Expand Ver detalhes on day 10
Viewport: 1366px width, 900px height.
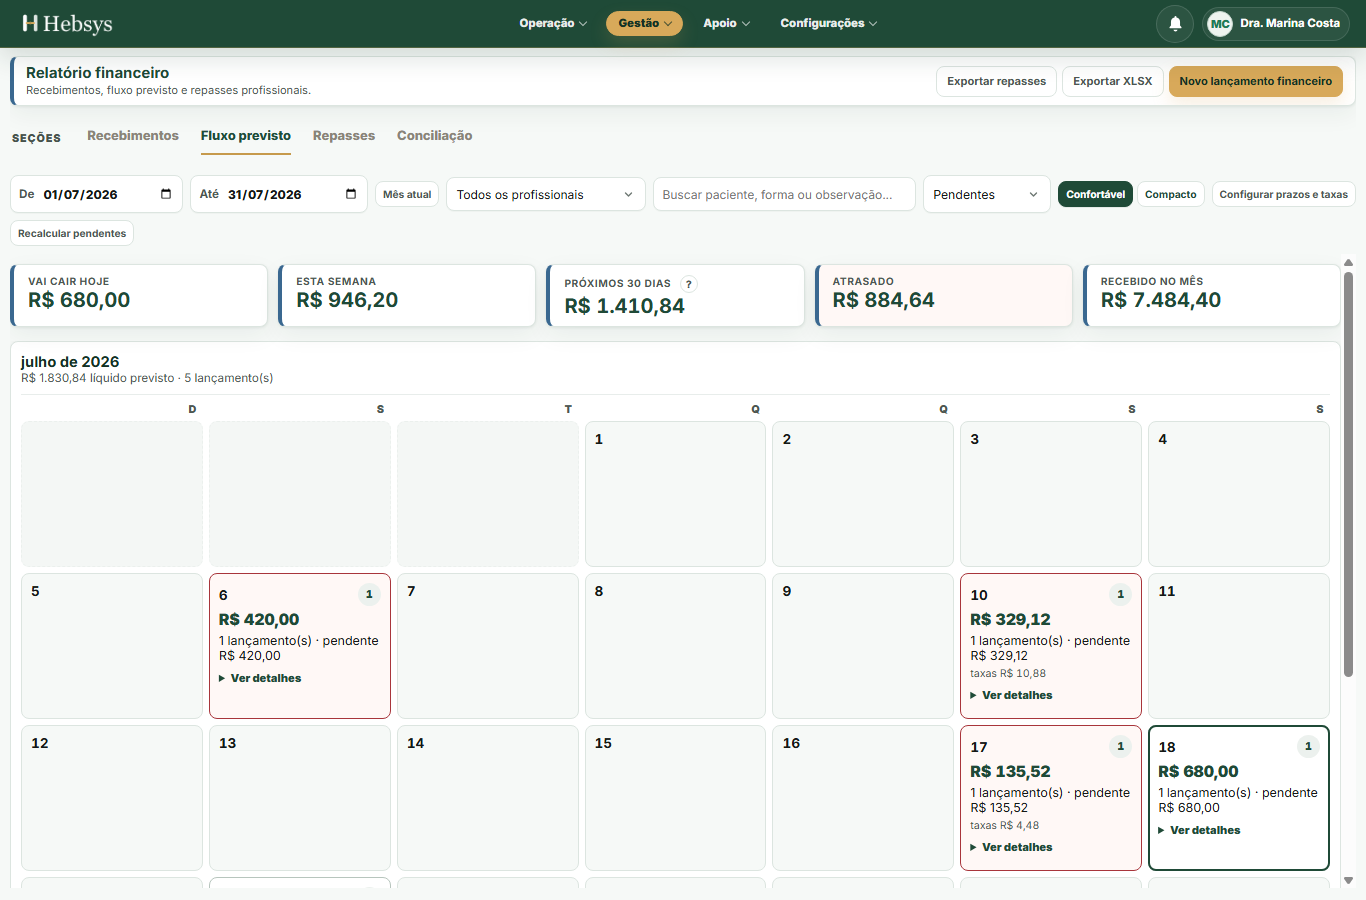[x=1011, y=695]
